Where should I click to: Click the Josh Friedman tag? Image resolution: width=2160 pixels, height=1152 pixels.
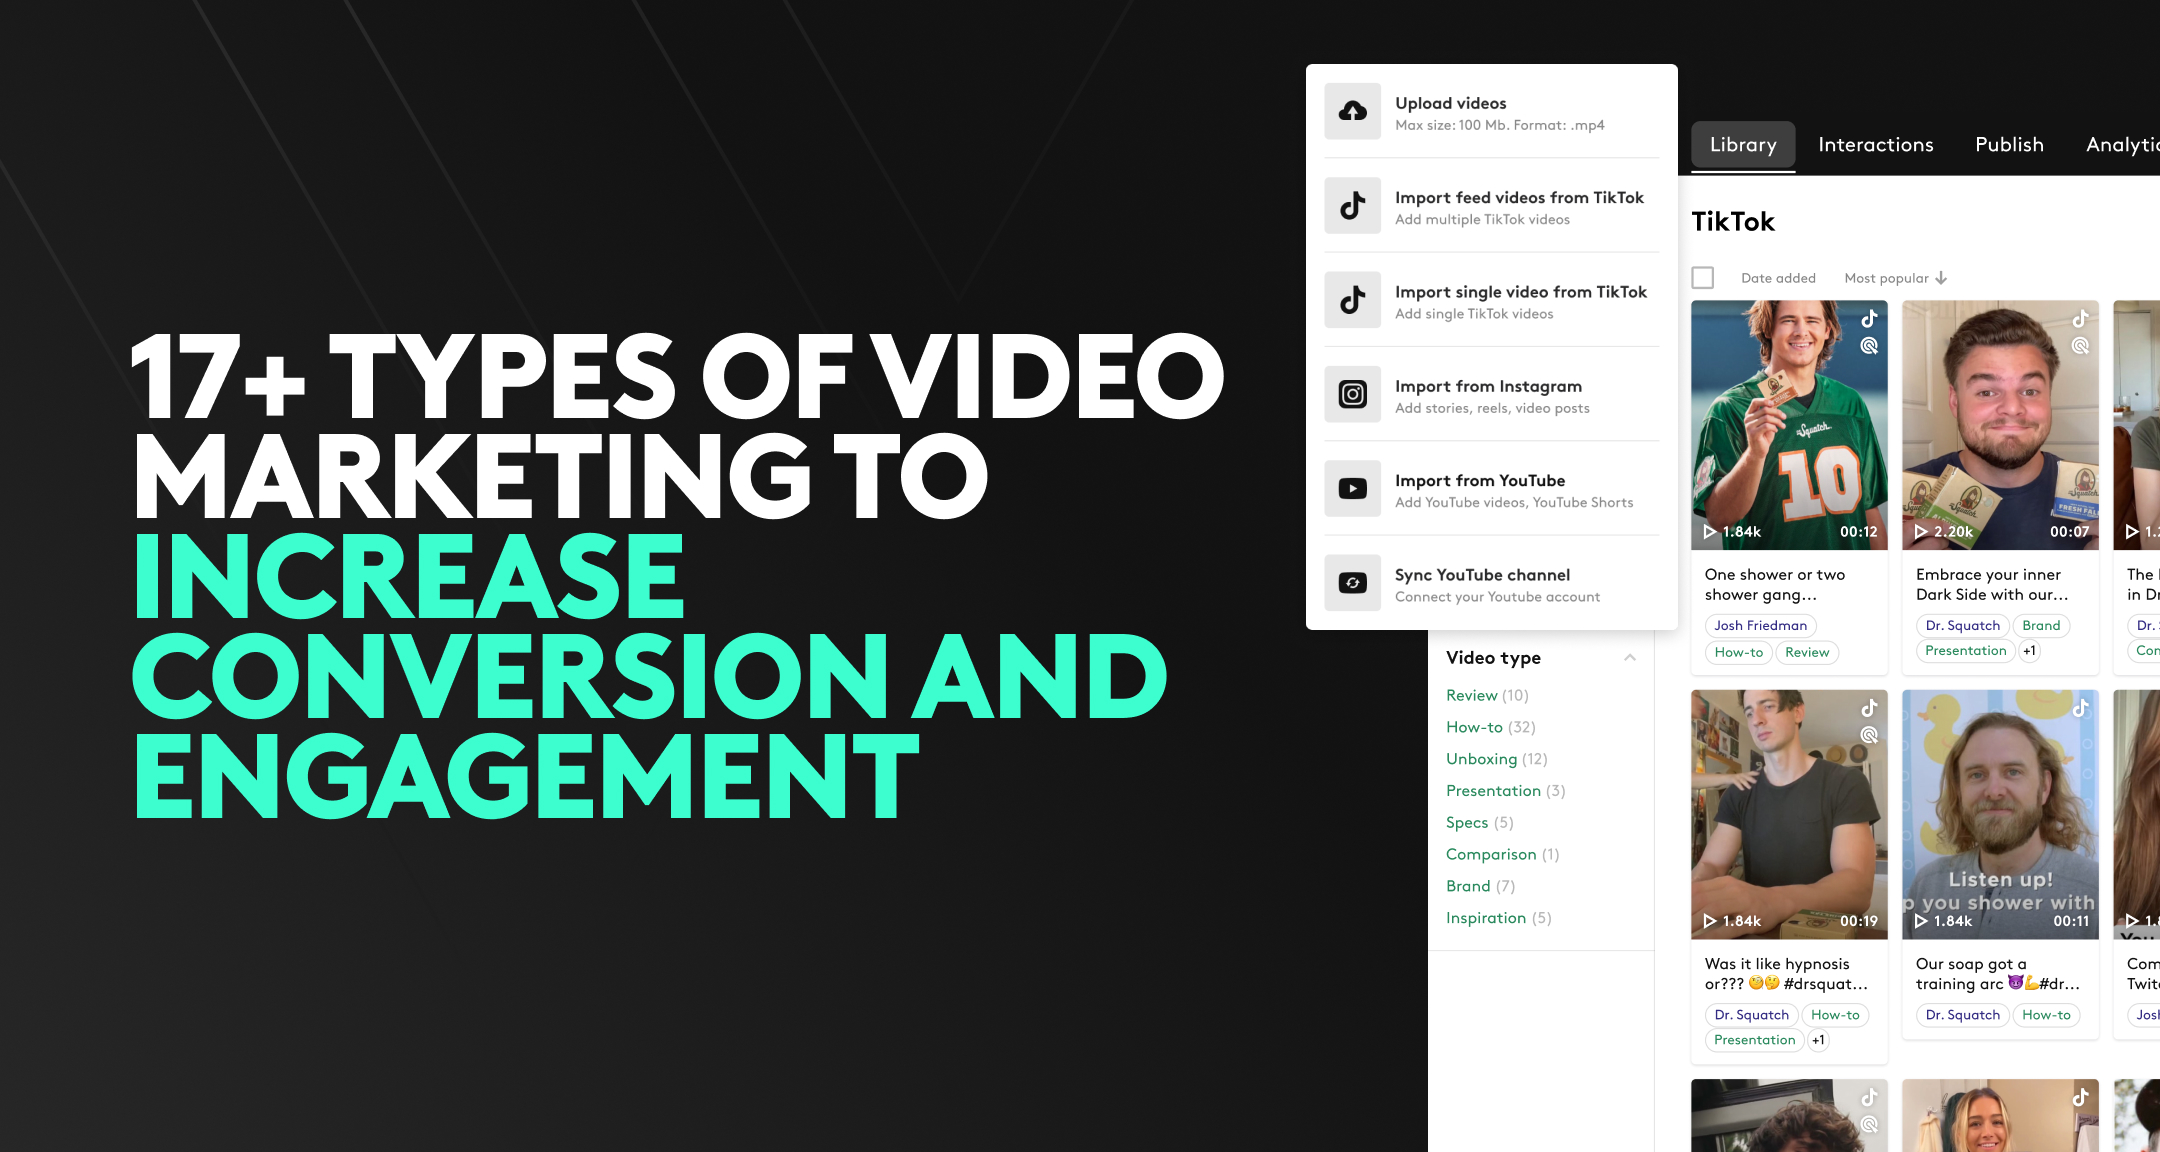coord(1760,625)
